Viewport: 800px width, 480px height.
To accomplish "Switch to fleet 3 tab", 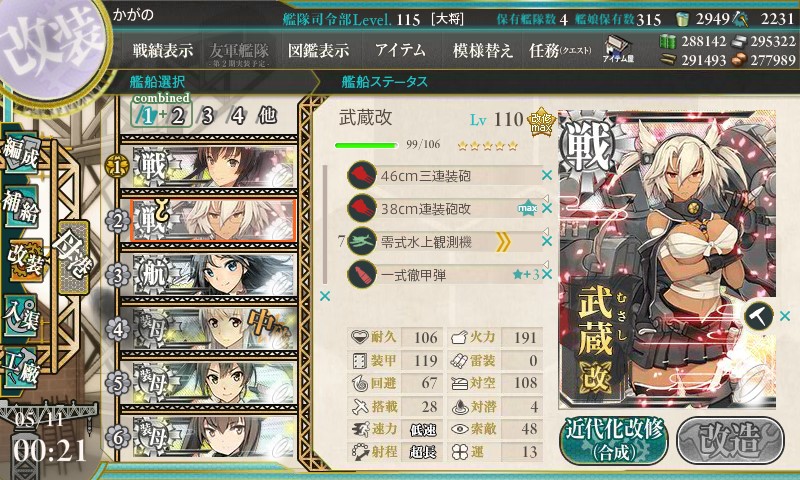I will (207, 116).
